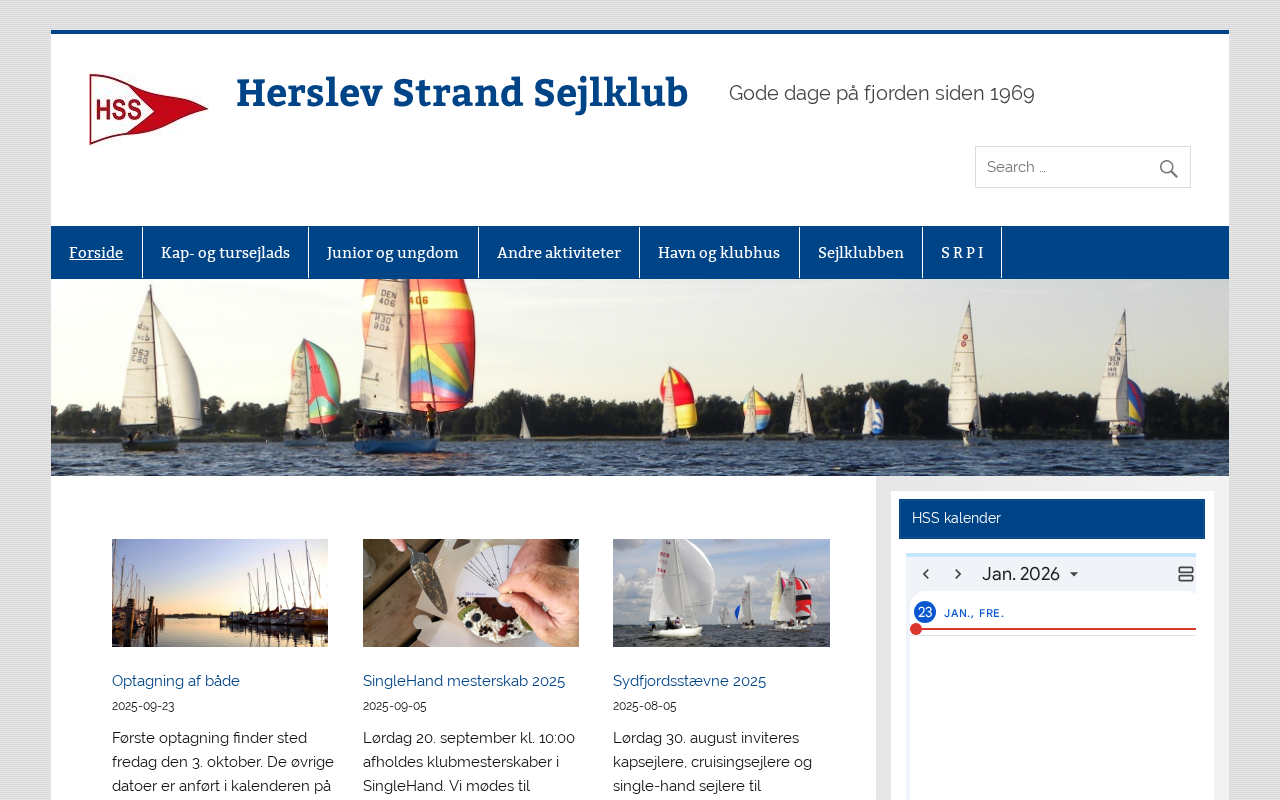The image size is (1280, 800).
Task: Open sailboats racing thumbnail image
Action: click(x=721, y=593)
